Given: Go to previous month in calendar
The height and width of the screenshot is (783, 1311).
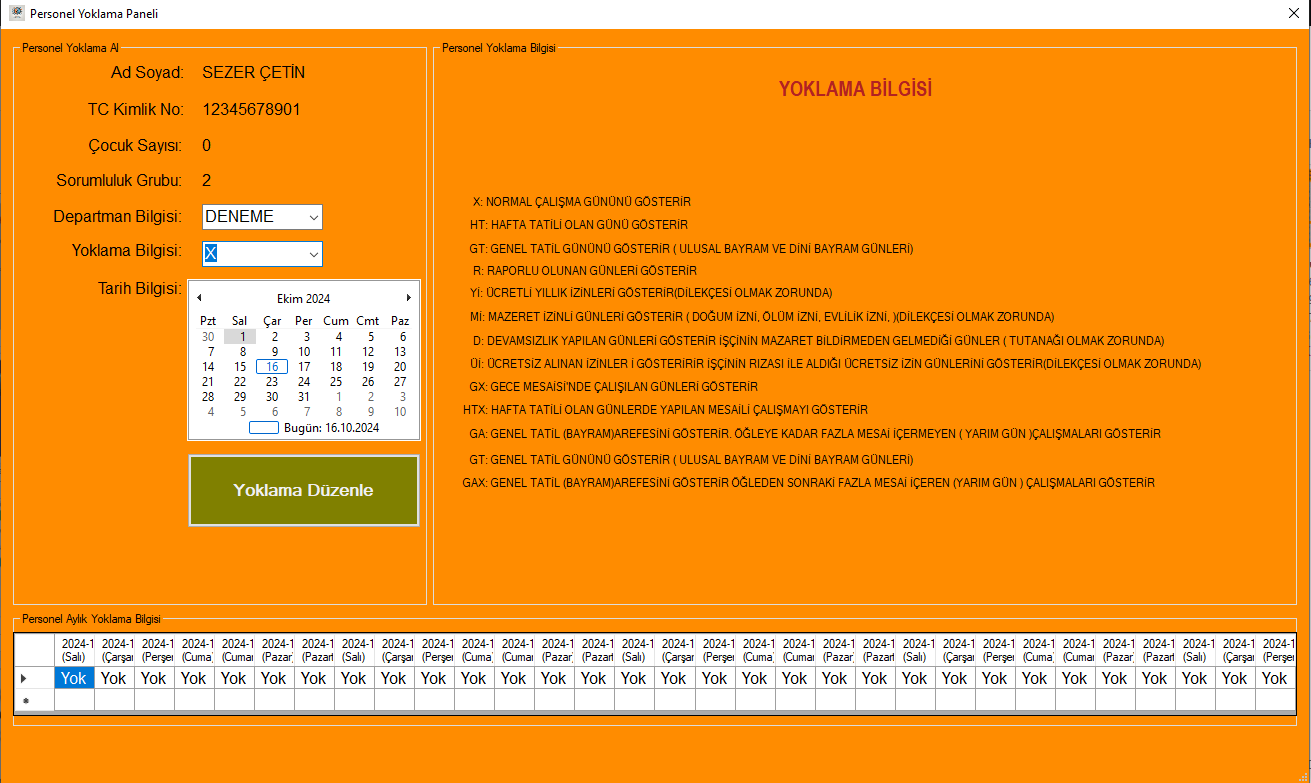Looking at the screenshot, I should click(x=199, y=298).
